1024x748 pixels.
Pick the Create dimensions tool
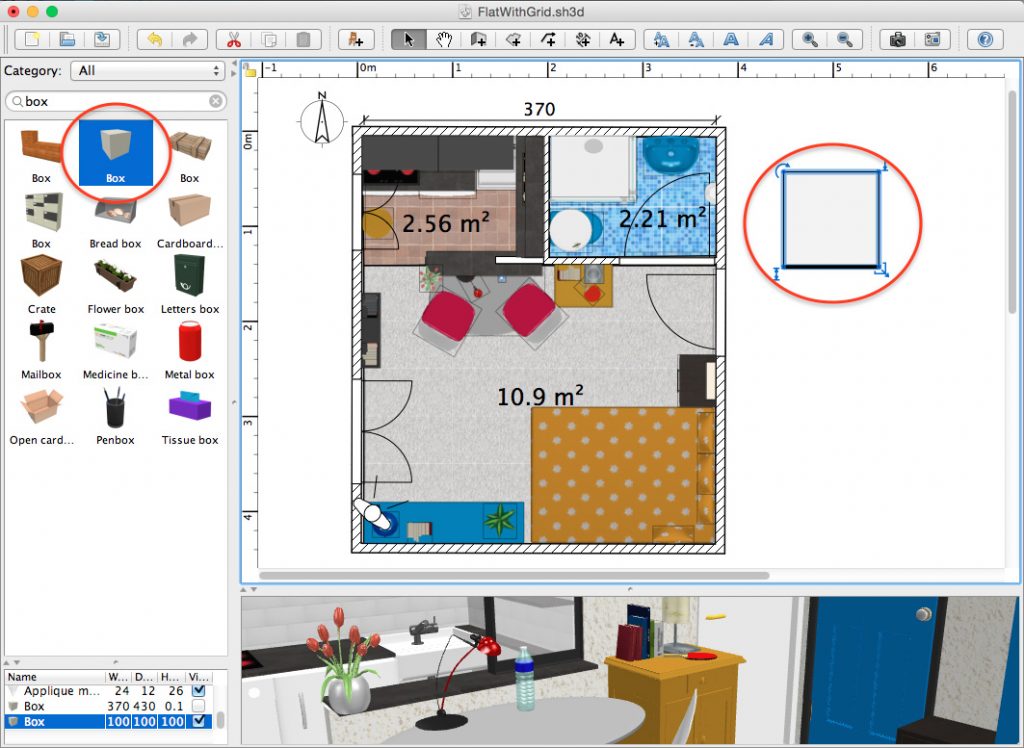pyautogui.click(x=583, y=39)
